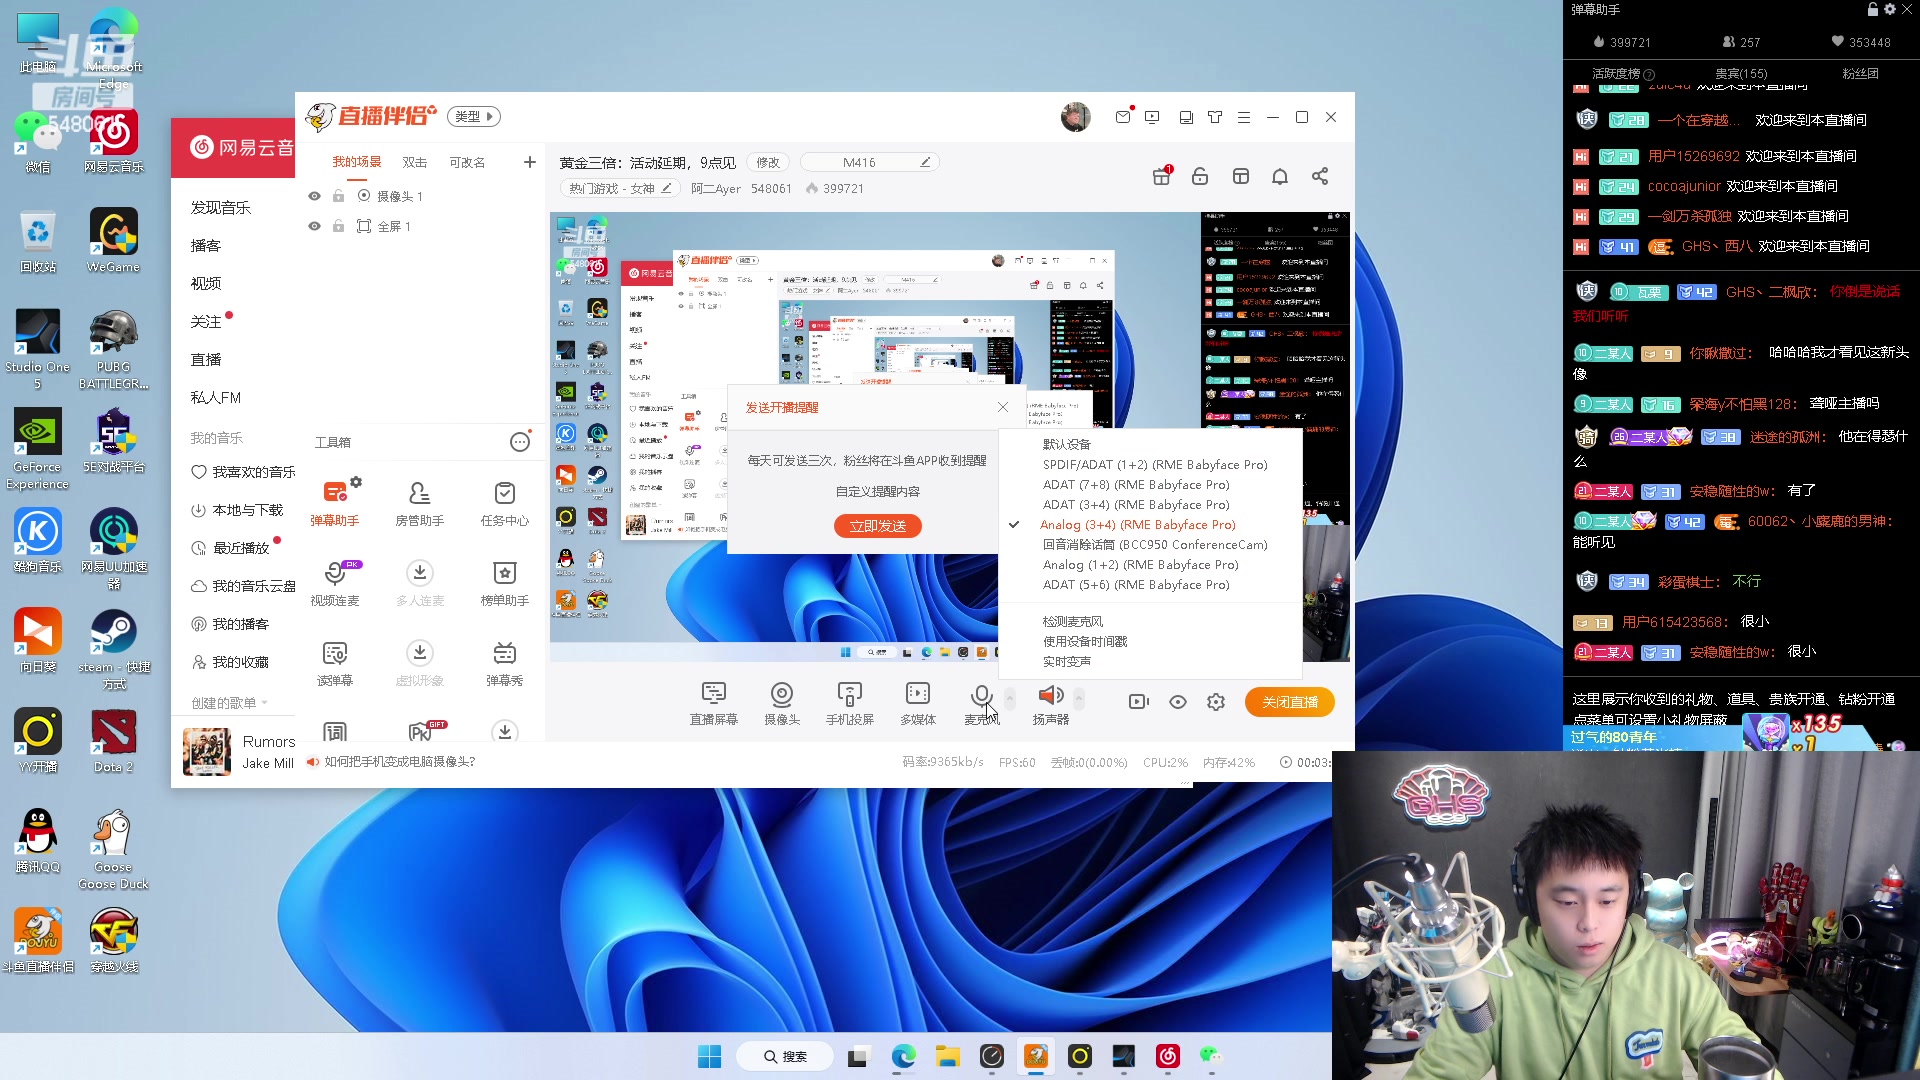Switch to 粉丝团 tab in 弹幕助手
1920x1080 pixels.
pyautogui.click(x=1860, y=74)
